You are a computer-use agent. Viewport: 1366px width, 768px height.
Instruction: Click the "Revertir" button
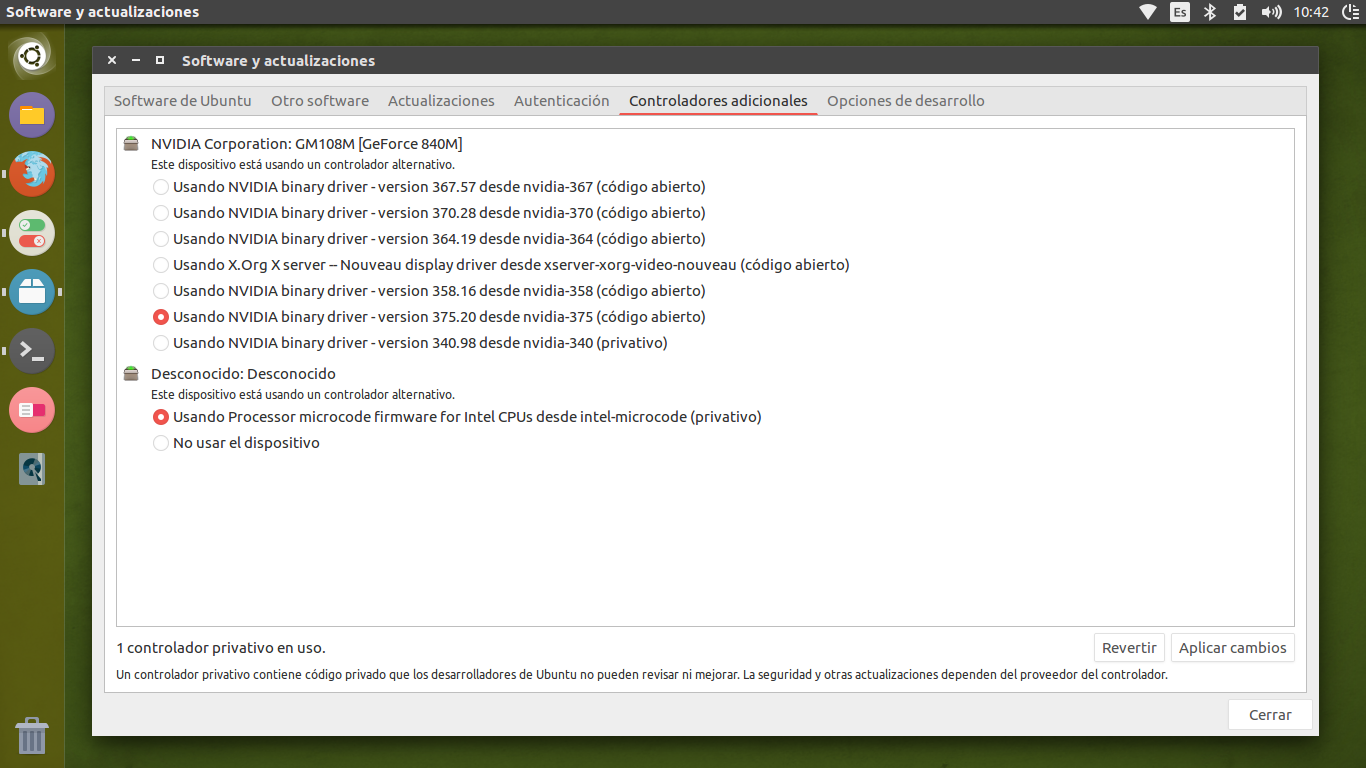1129,647
